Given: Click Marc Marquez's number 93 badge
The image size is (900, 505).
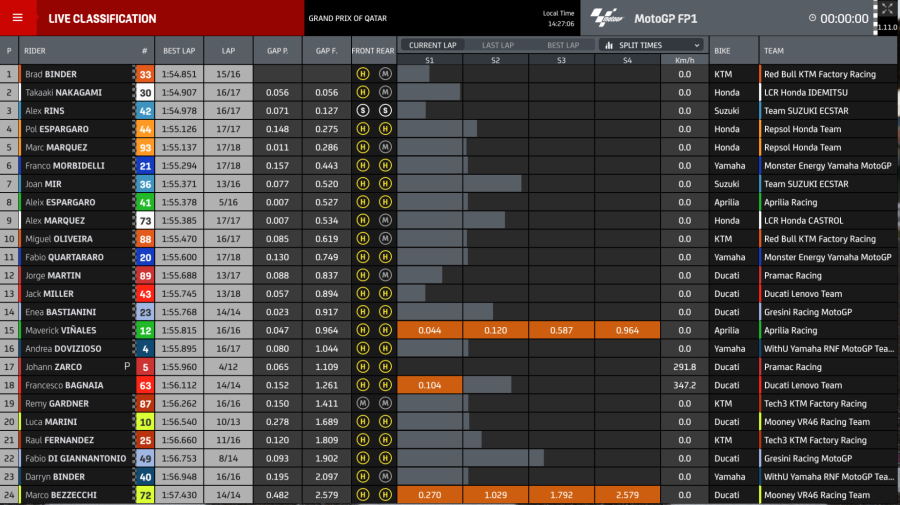Looking at the screenshot, I should point(145,147).
